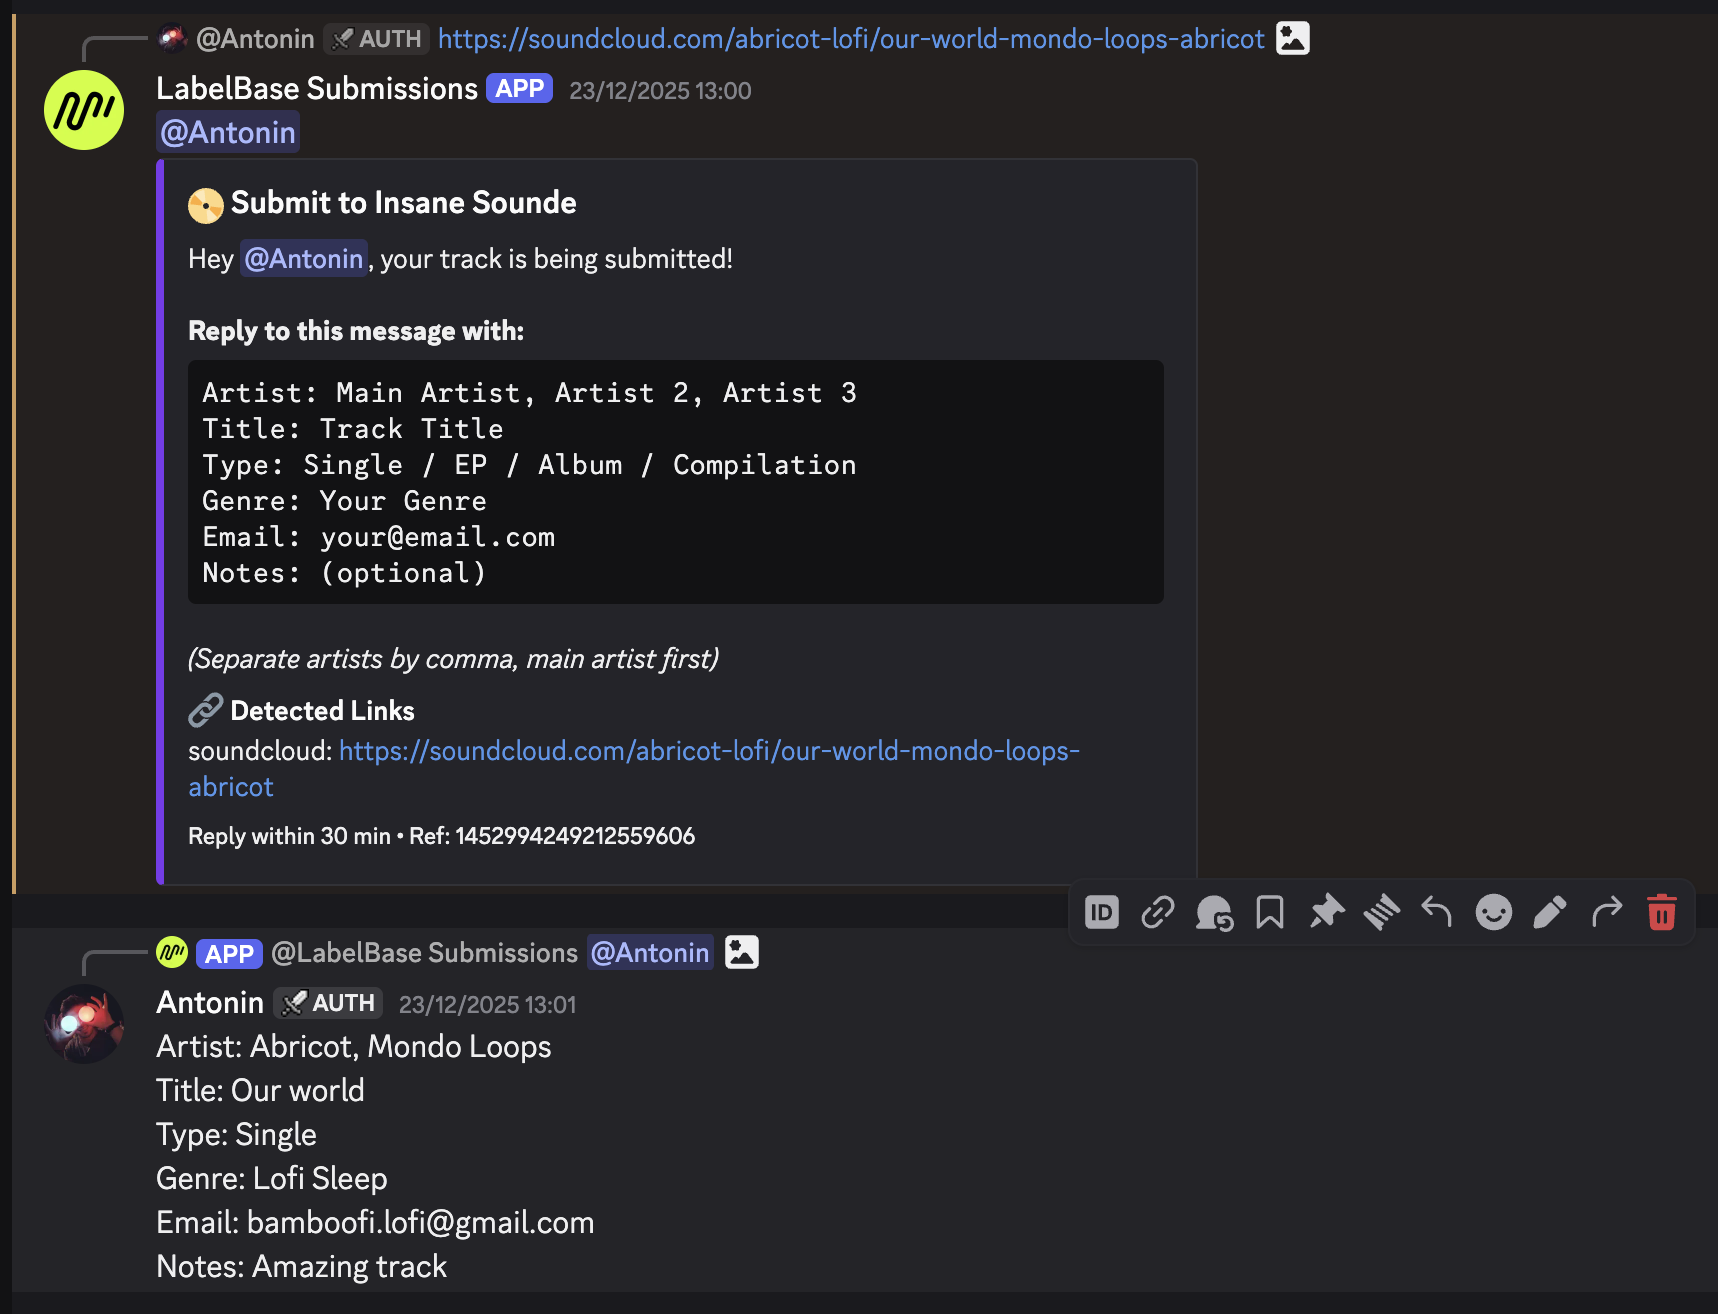1718x1314 pixels.
Task: Click the AUTH badge in the top reply preview
Action: click(376, 38)
